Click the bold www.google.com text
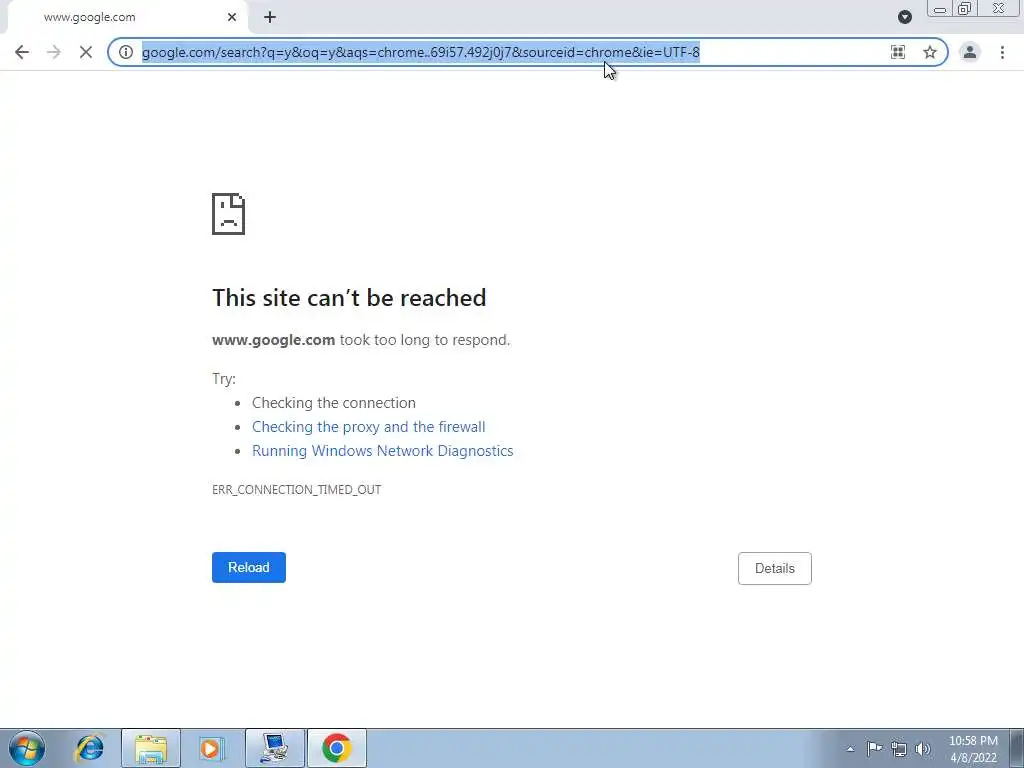 pos(274,340)
